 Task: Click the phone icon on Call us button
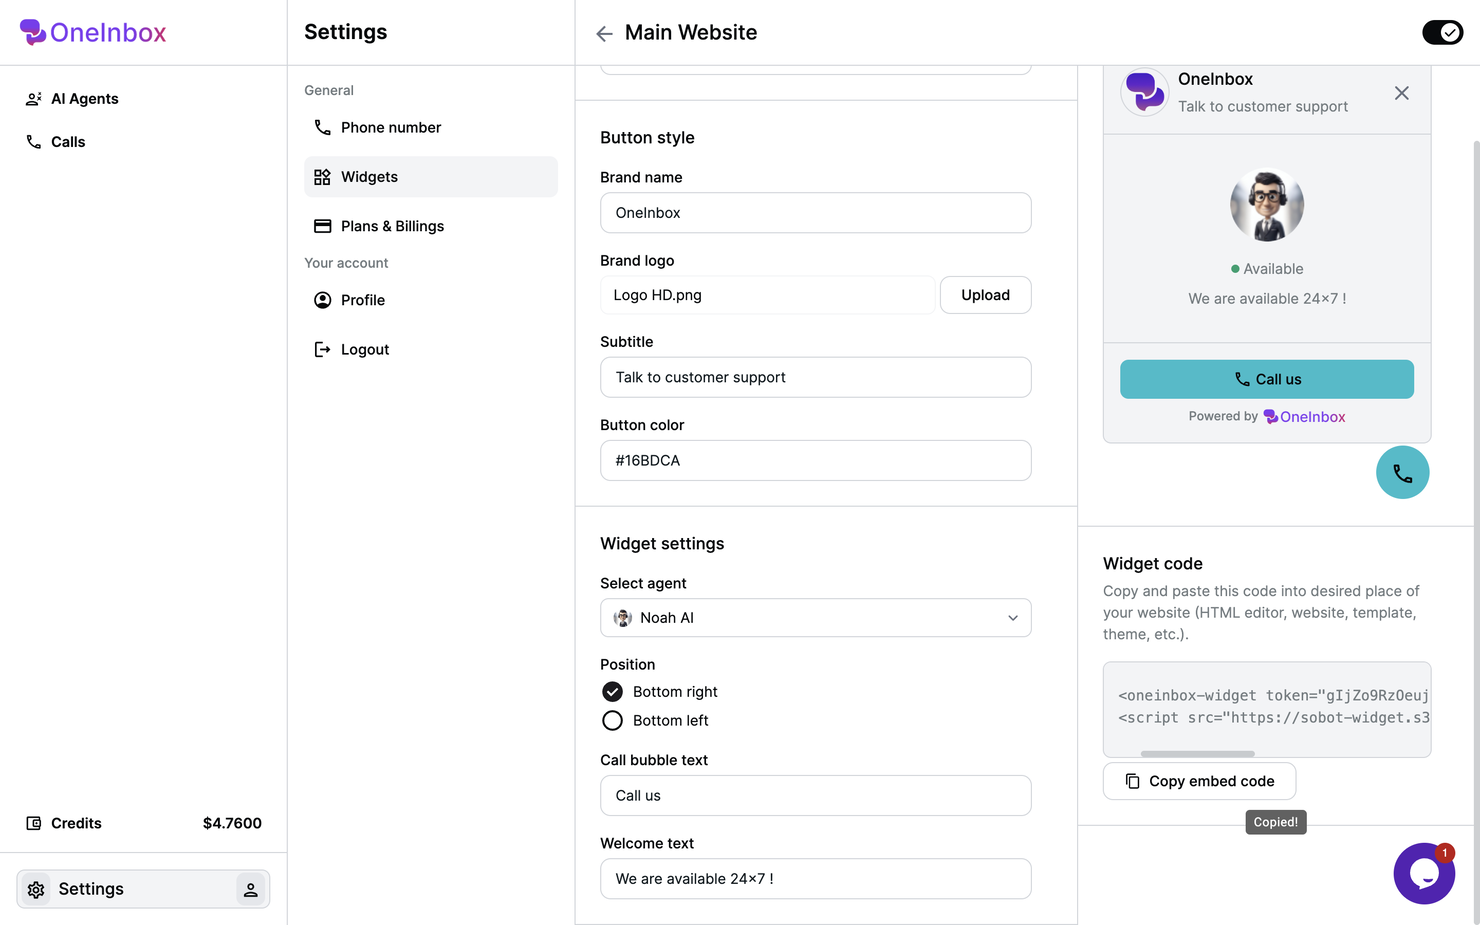pos(1242,379)
